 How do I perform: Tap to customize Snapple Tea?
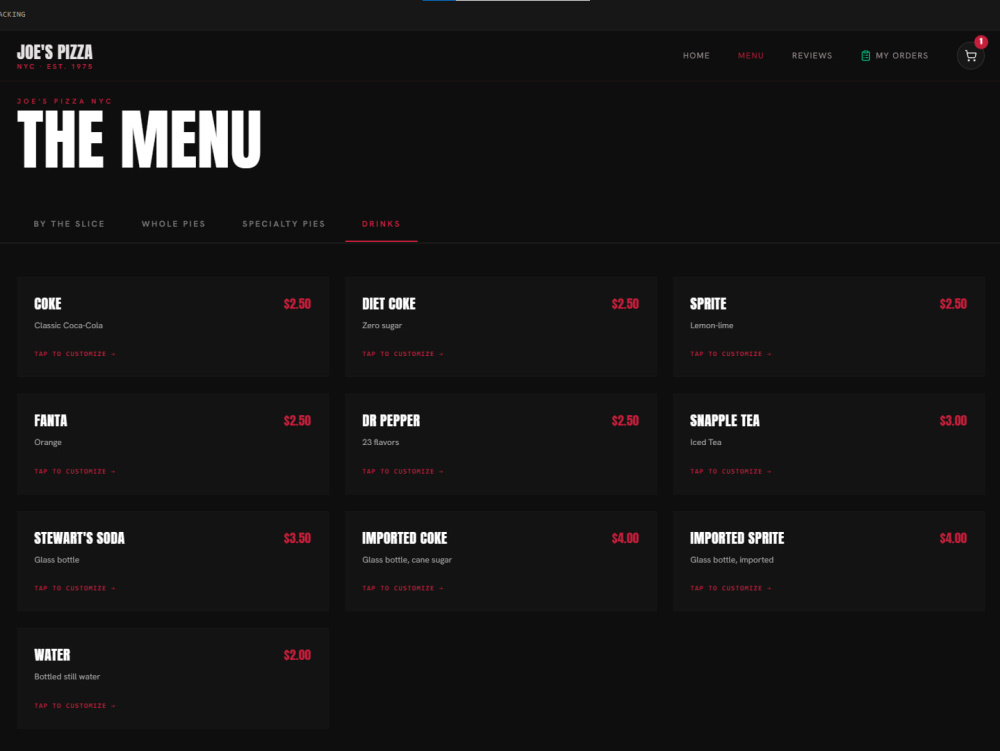coord(730,471)
